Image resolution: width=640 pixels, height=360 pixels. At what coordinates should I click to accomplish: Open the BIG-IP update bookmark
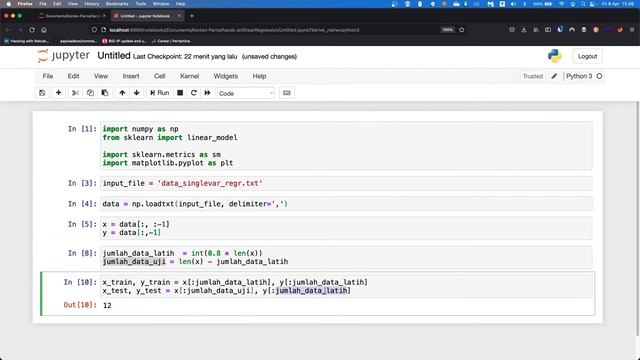coord(124,41)
